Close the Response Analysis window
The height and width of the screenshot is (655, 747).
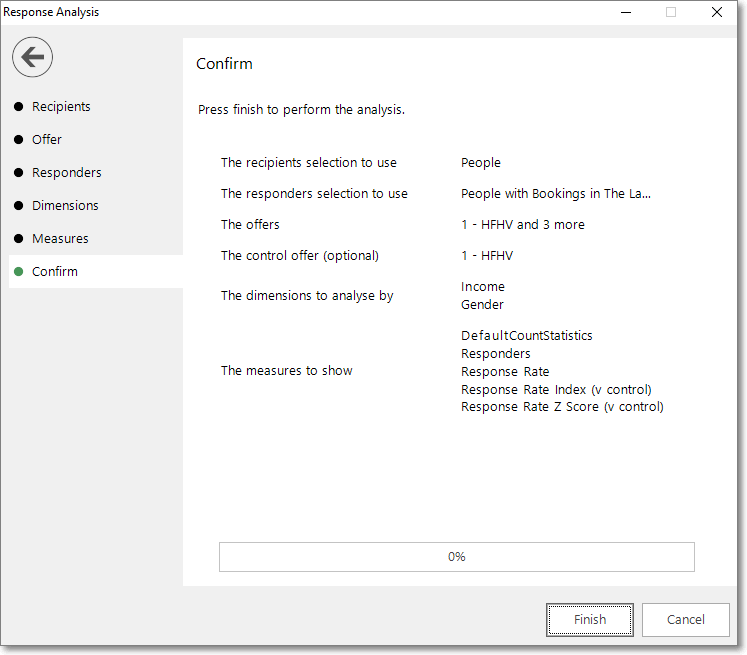point(717,12)
